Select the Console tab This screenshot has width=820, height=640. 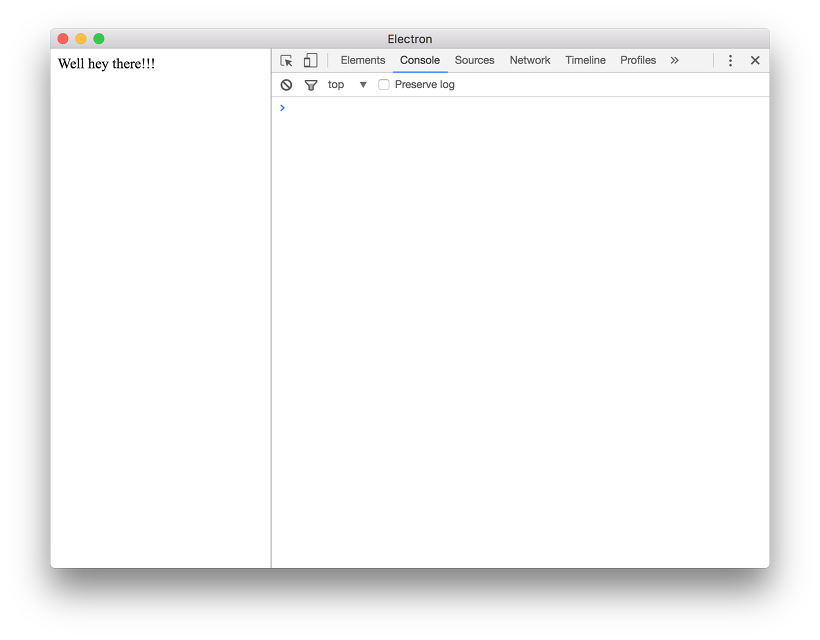pos(420,61)
